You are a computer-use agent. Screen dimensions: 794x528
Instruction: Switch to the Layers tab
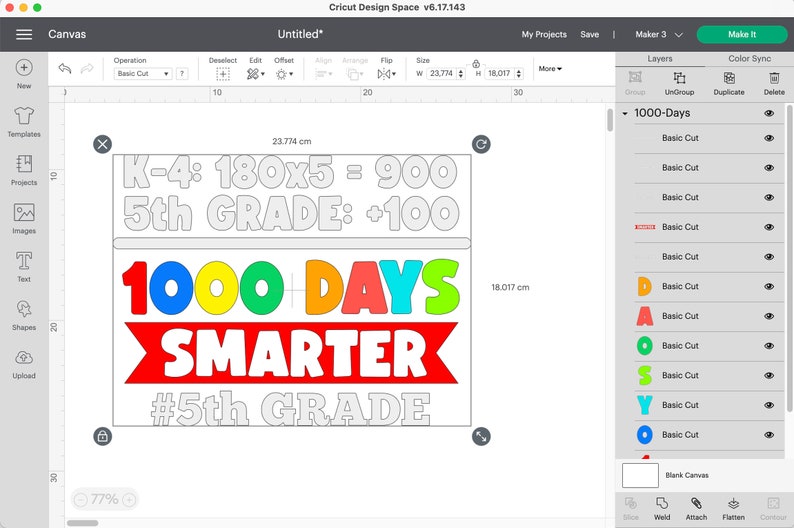click(659, 59)
